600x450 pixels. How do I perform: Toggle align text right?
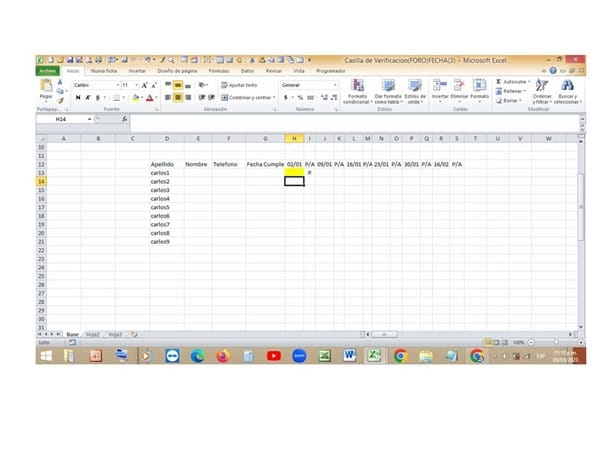coord(188,98)
